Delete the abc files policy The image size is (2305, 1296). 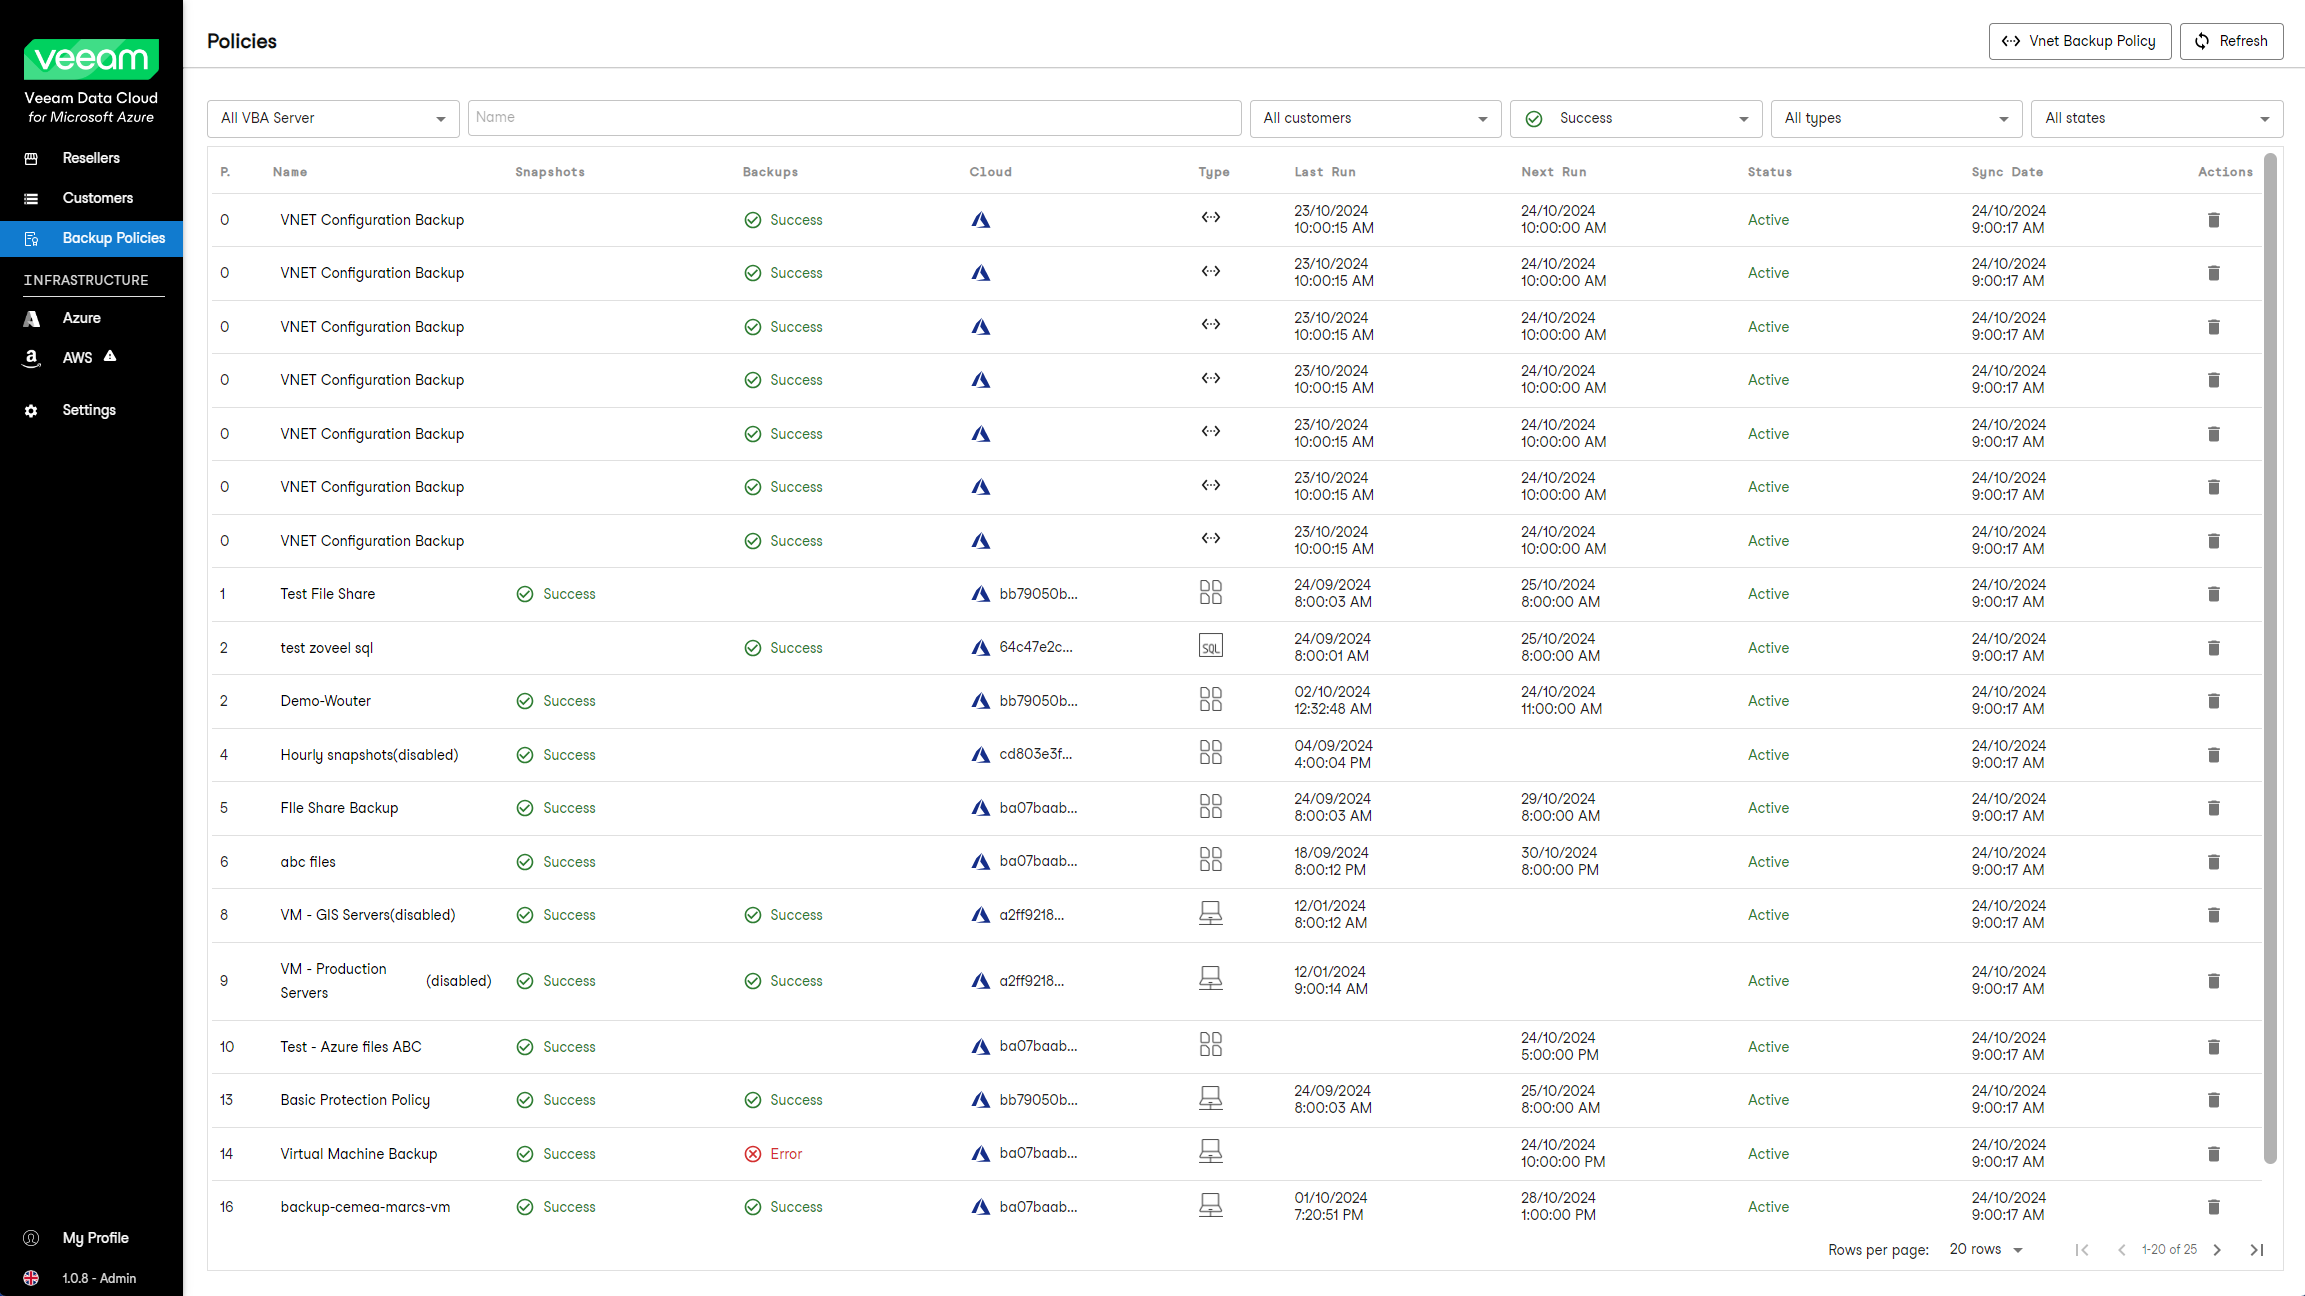pos(2213,862)
